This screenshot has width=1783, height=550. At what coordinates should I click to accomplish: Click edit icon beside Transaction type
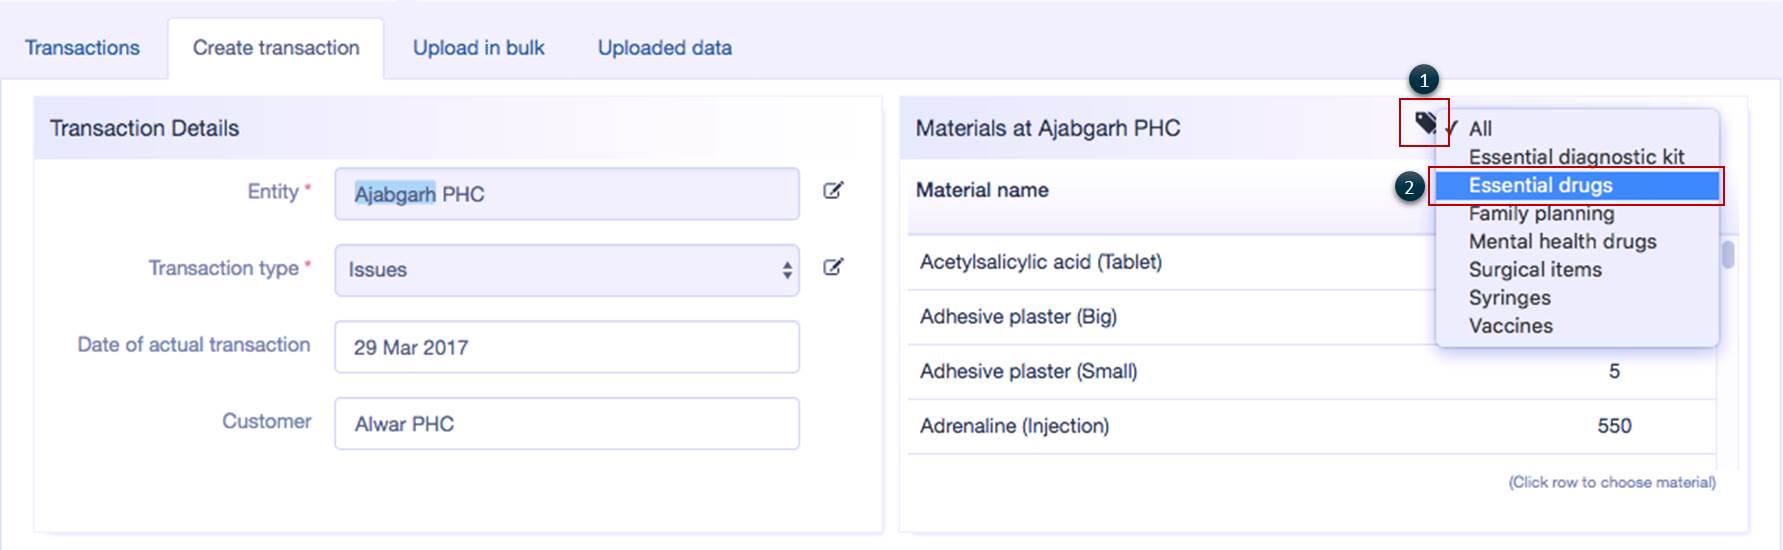[833, 267]
